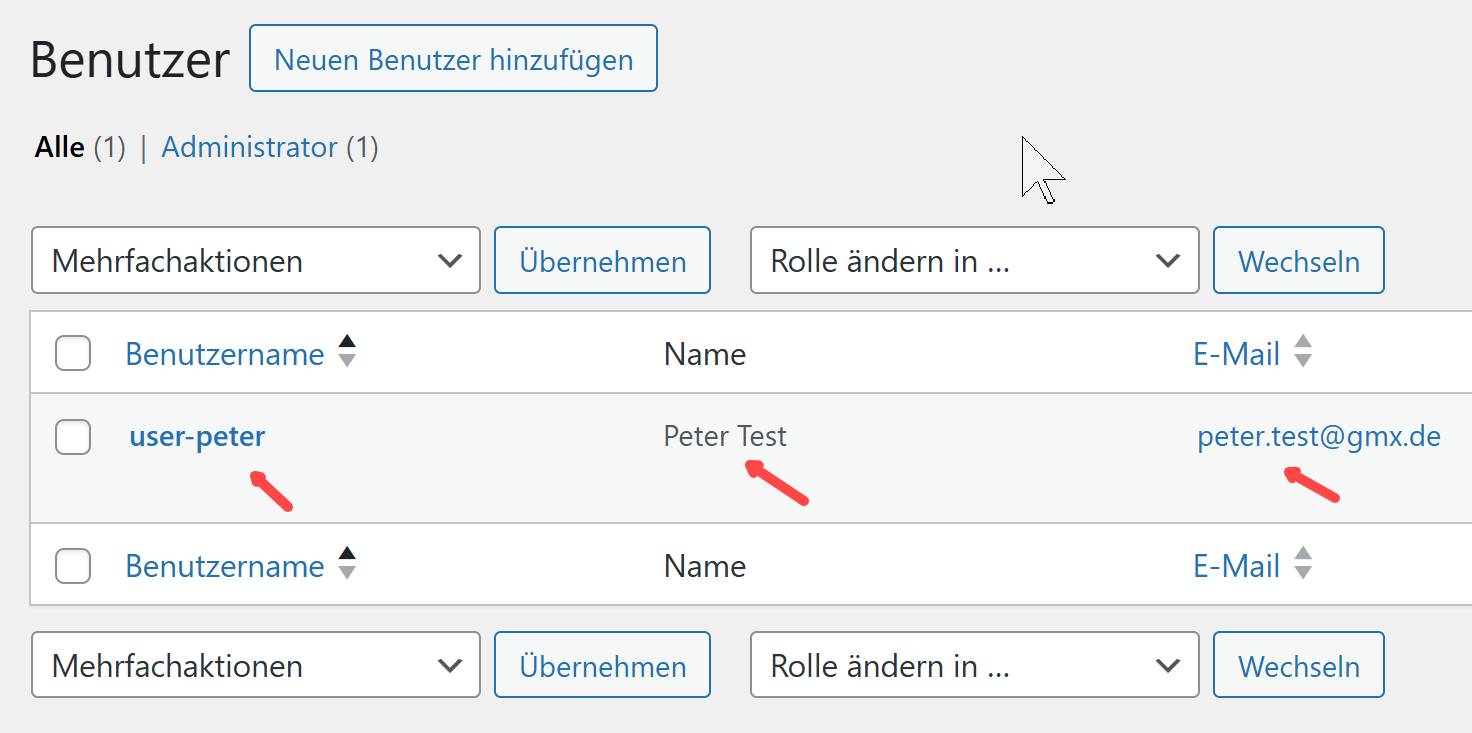
Task: Expand the bottom 'Rolle ändern in …' dropdown
Action: click(974, 665)
